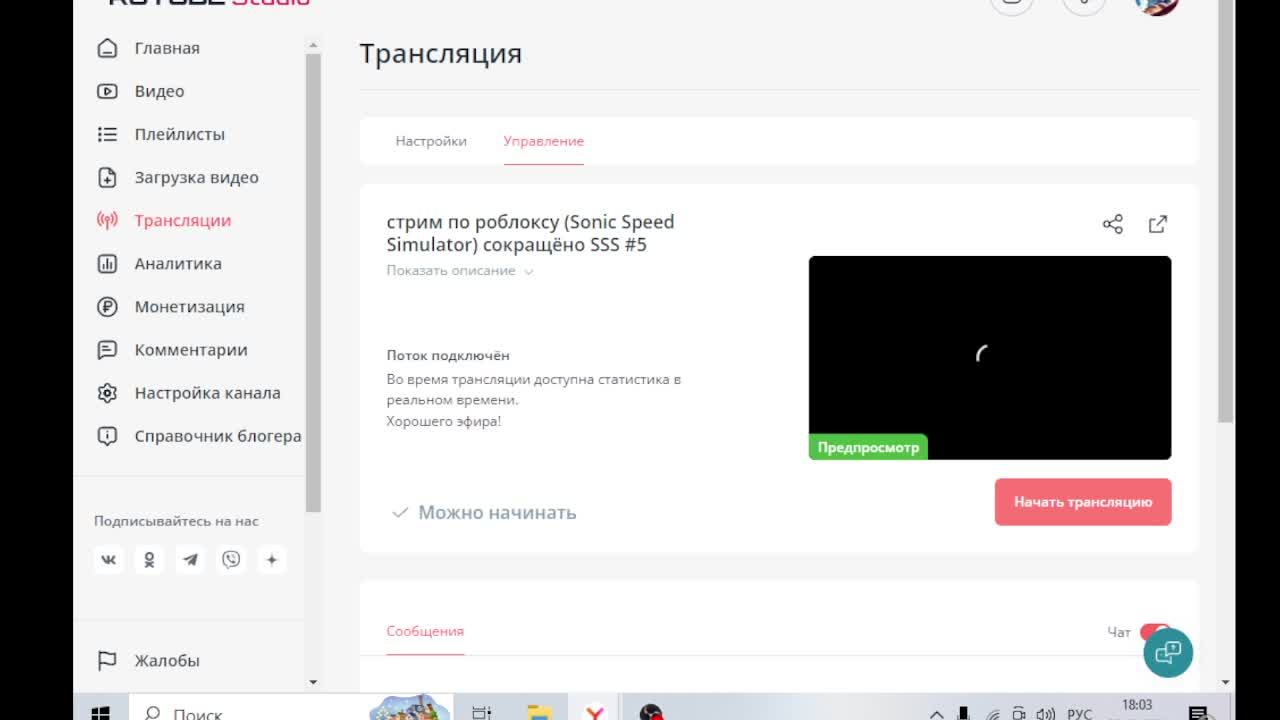Open File Explorer on taskbar

(539, 713)
